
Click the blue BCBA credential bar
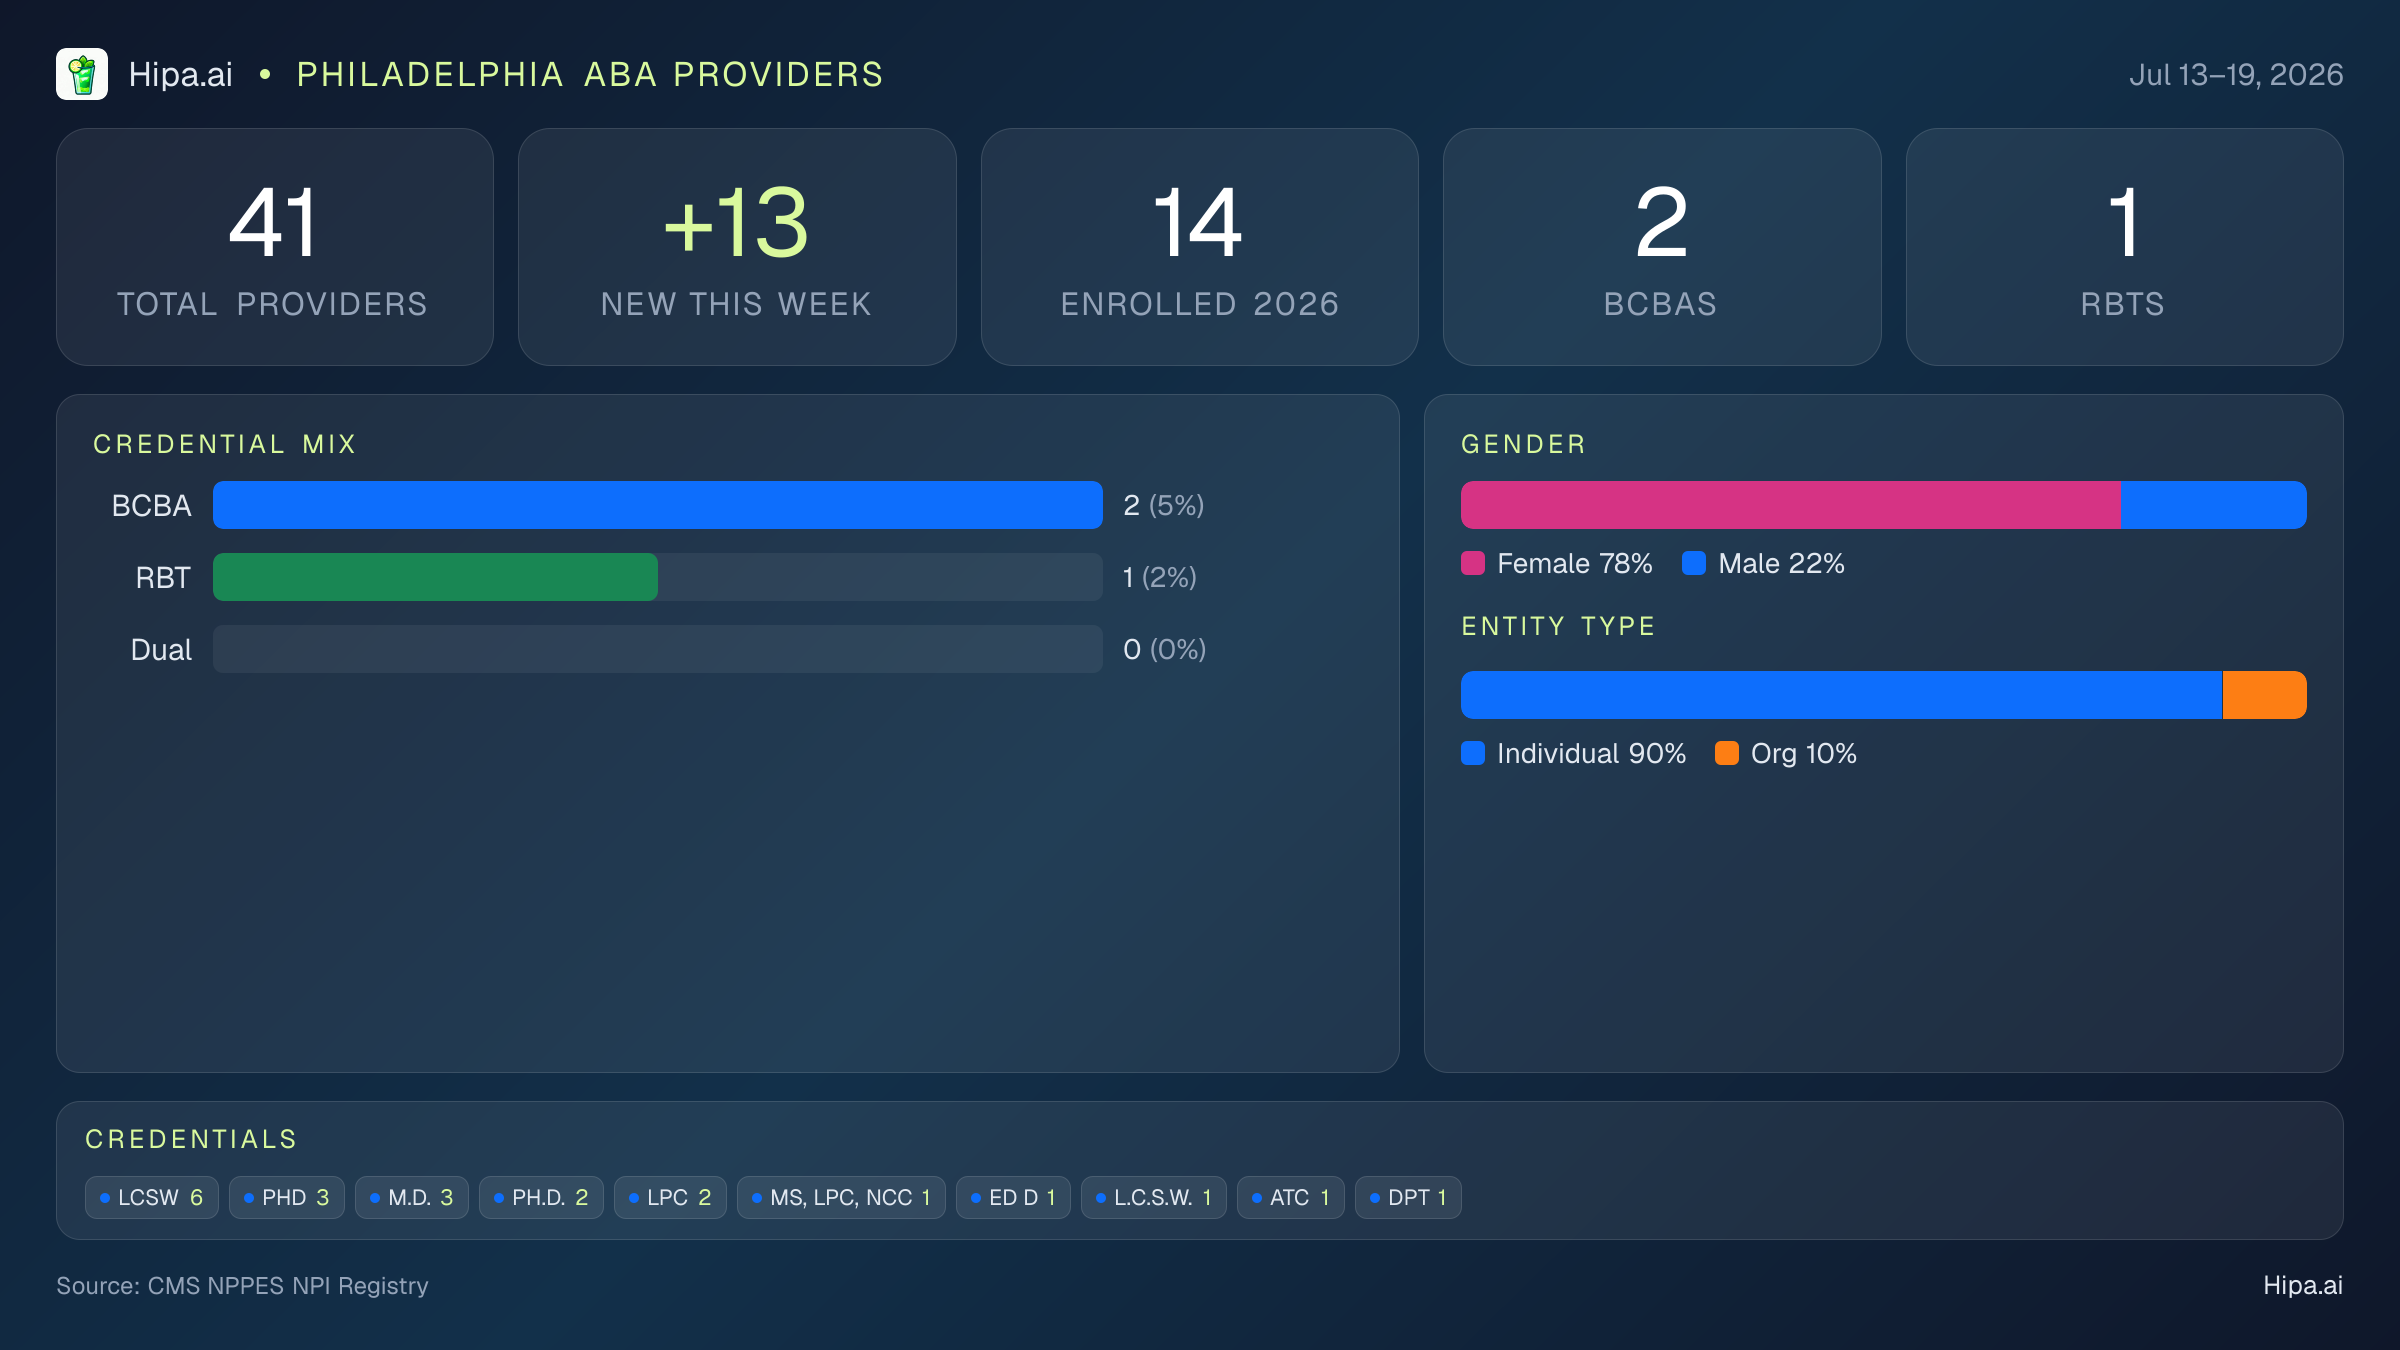click(658, 505)
